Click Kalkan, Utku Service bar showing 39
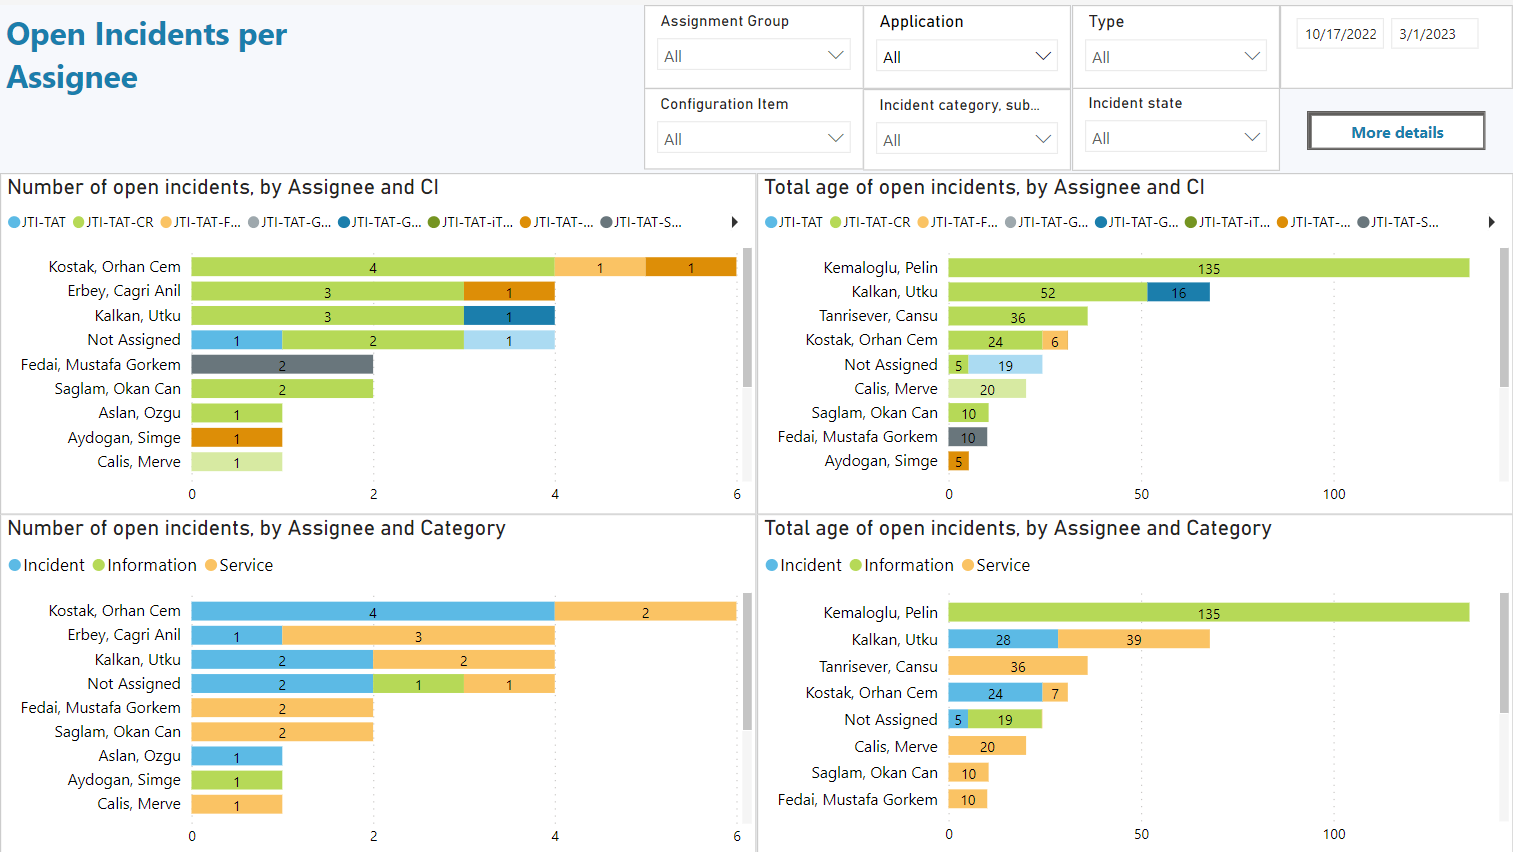 click(x=1133, y=639)
